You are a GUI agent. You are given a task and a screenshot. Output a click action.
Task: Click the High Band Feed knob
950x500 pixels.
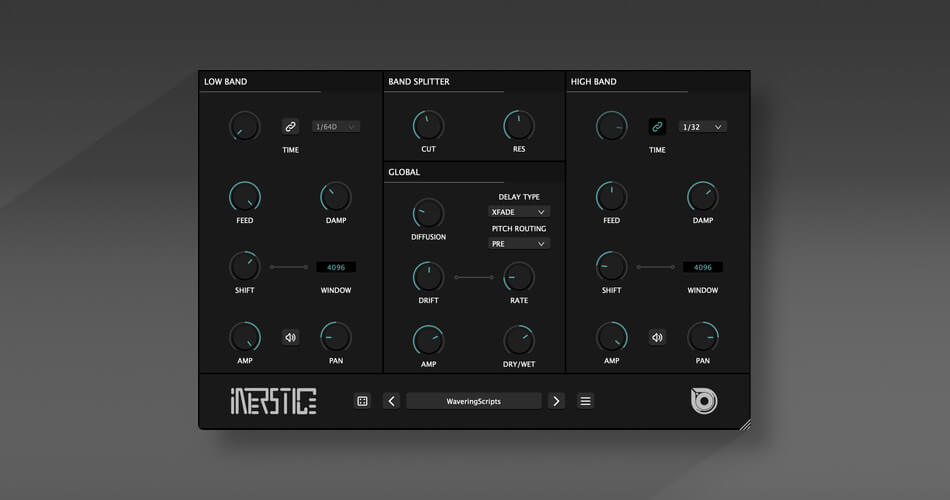coord(611,197)
